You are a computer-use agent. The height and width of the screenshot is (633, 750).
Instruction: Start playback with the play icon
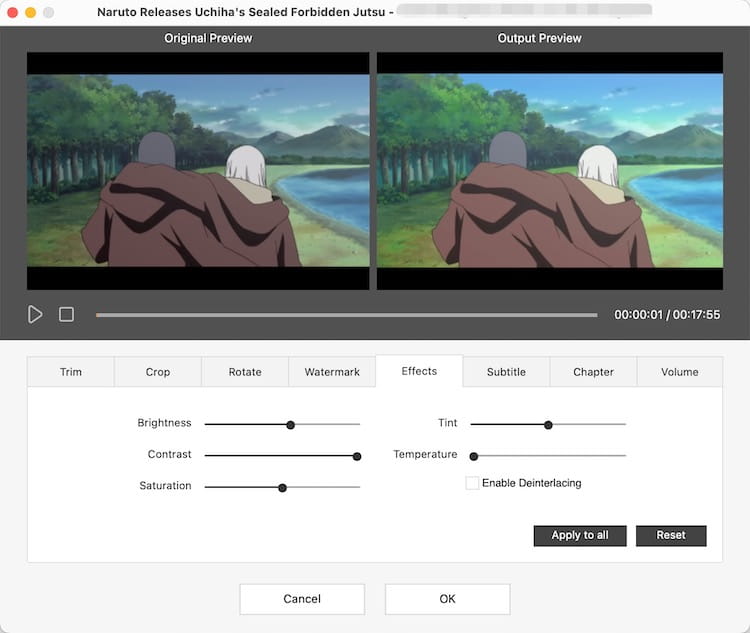(35, 314)
